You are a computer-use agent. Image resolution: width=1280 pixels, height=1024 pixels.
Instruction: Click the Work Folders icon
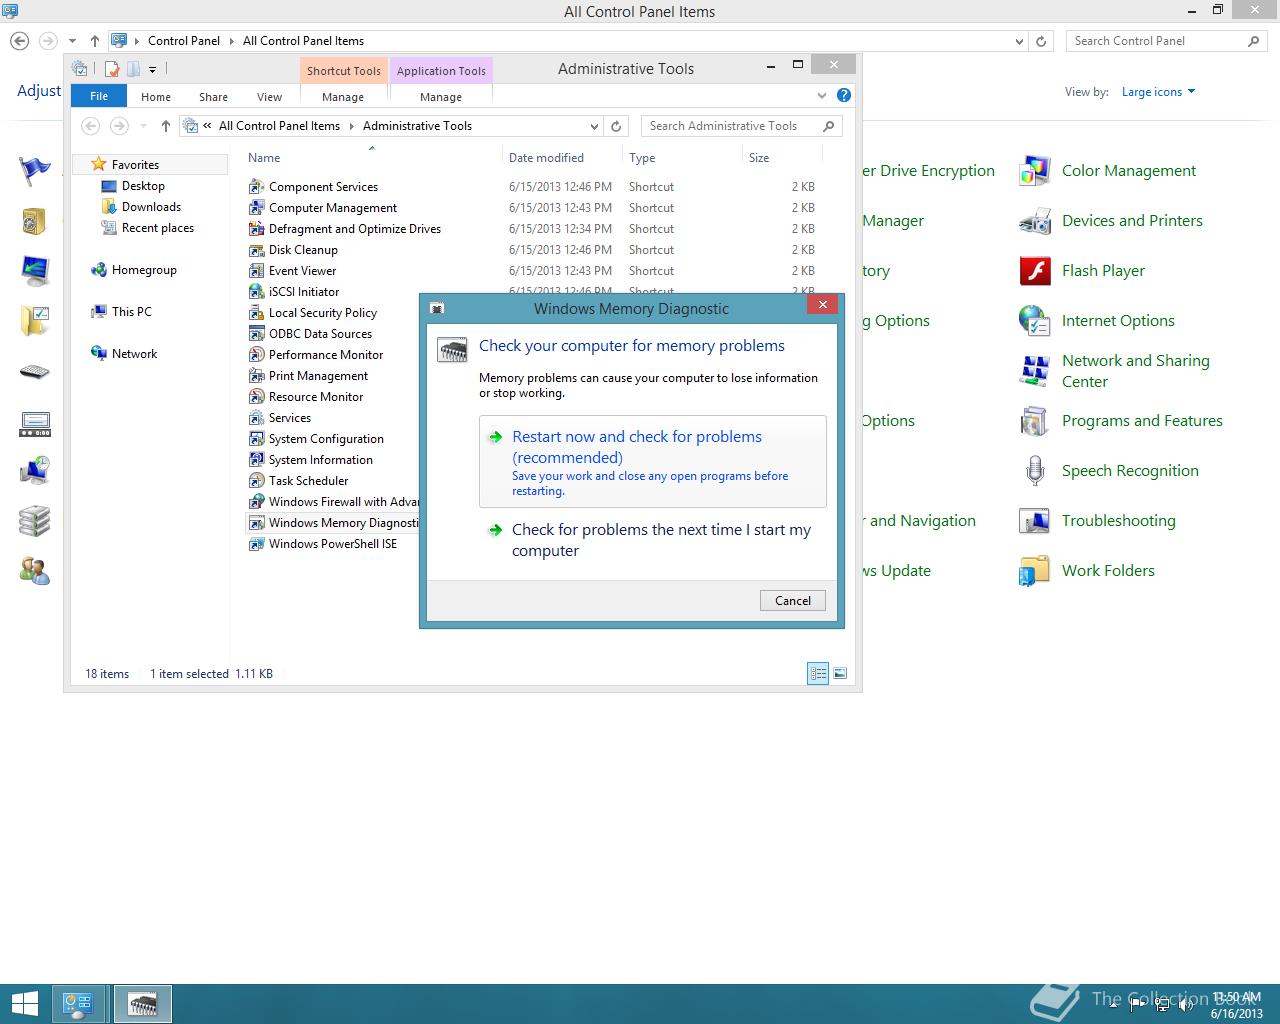pyautogui.click(x=1034, y=571)
